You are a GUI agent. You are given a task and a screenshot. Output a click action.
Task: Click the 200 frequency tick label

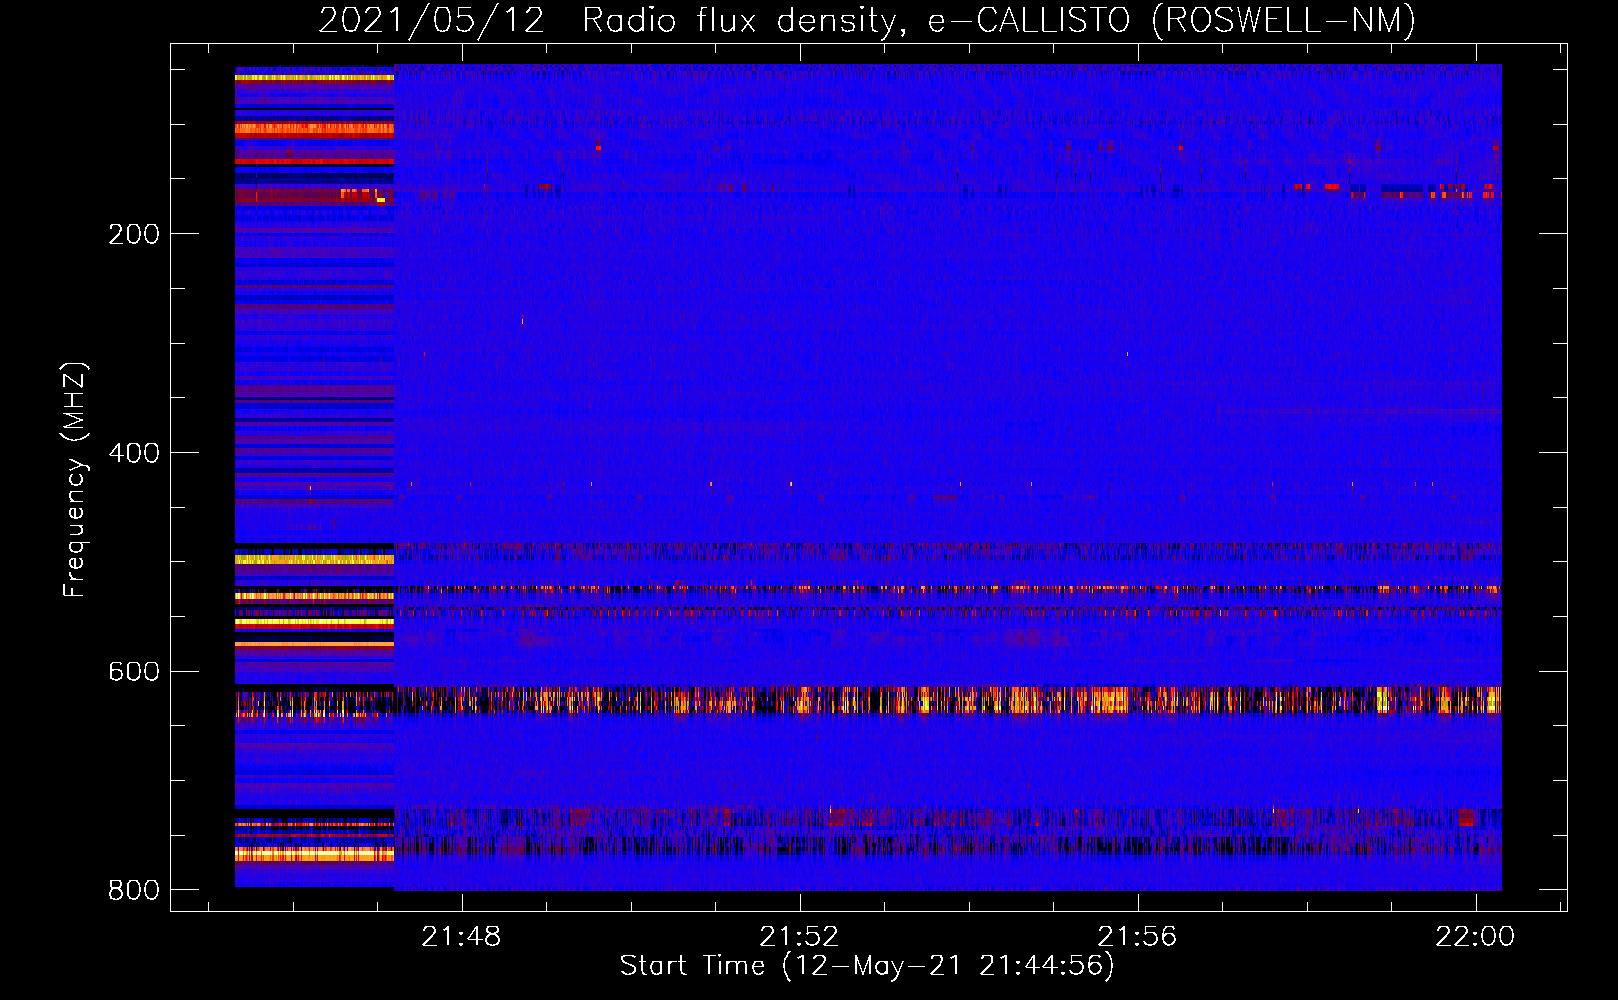pos(134,234)
